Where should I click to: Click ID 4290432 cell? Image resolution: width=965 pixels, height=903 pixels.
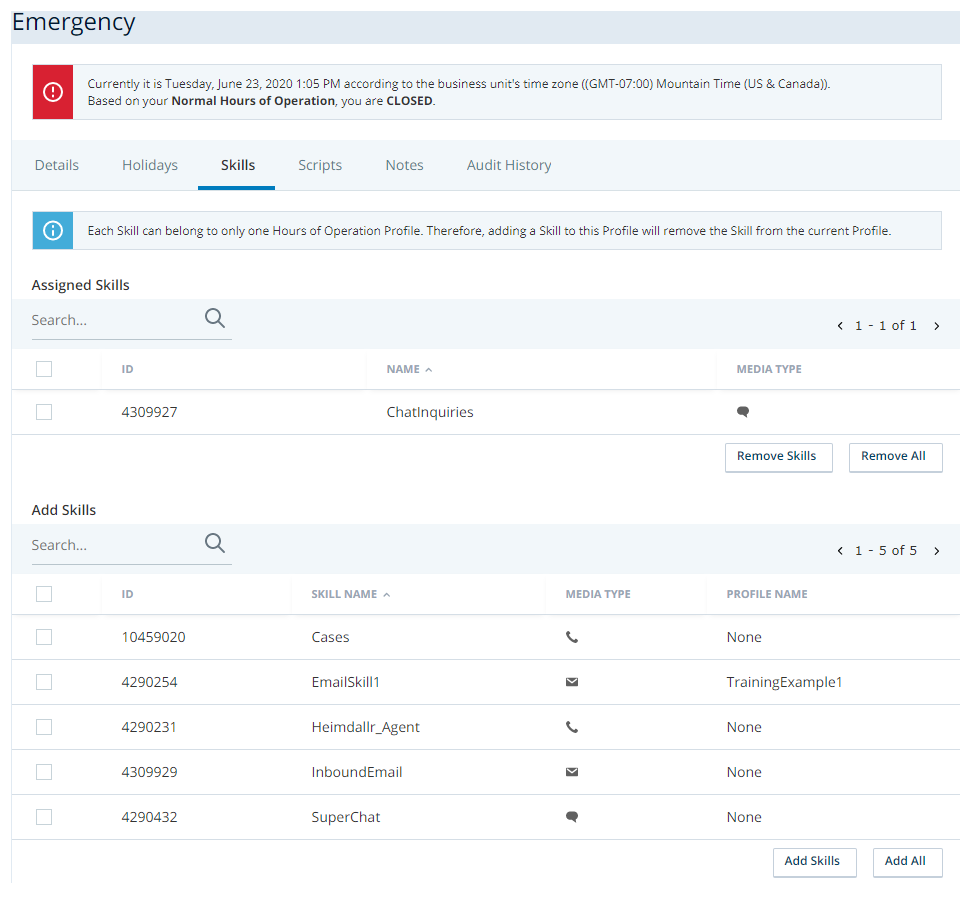[x=150, y=817]
